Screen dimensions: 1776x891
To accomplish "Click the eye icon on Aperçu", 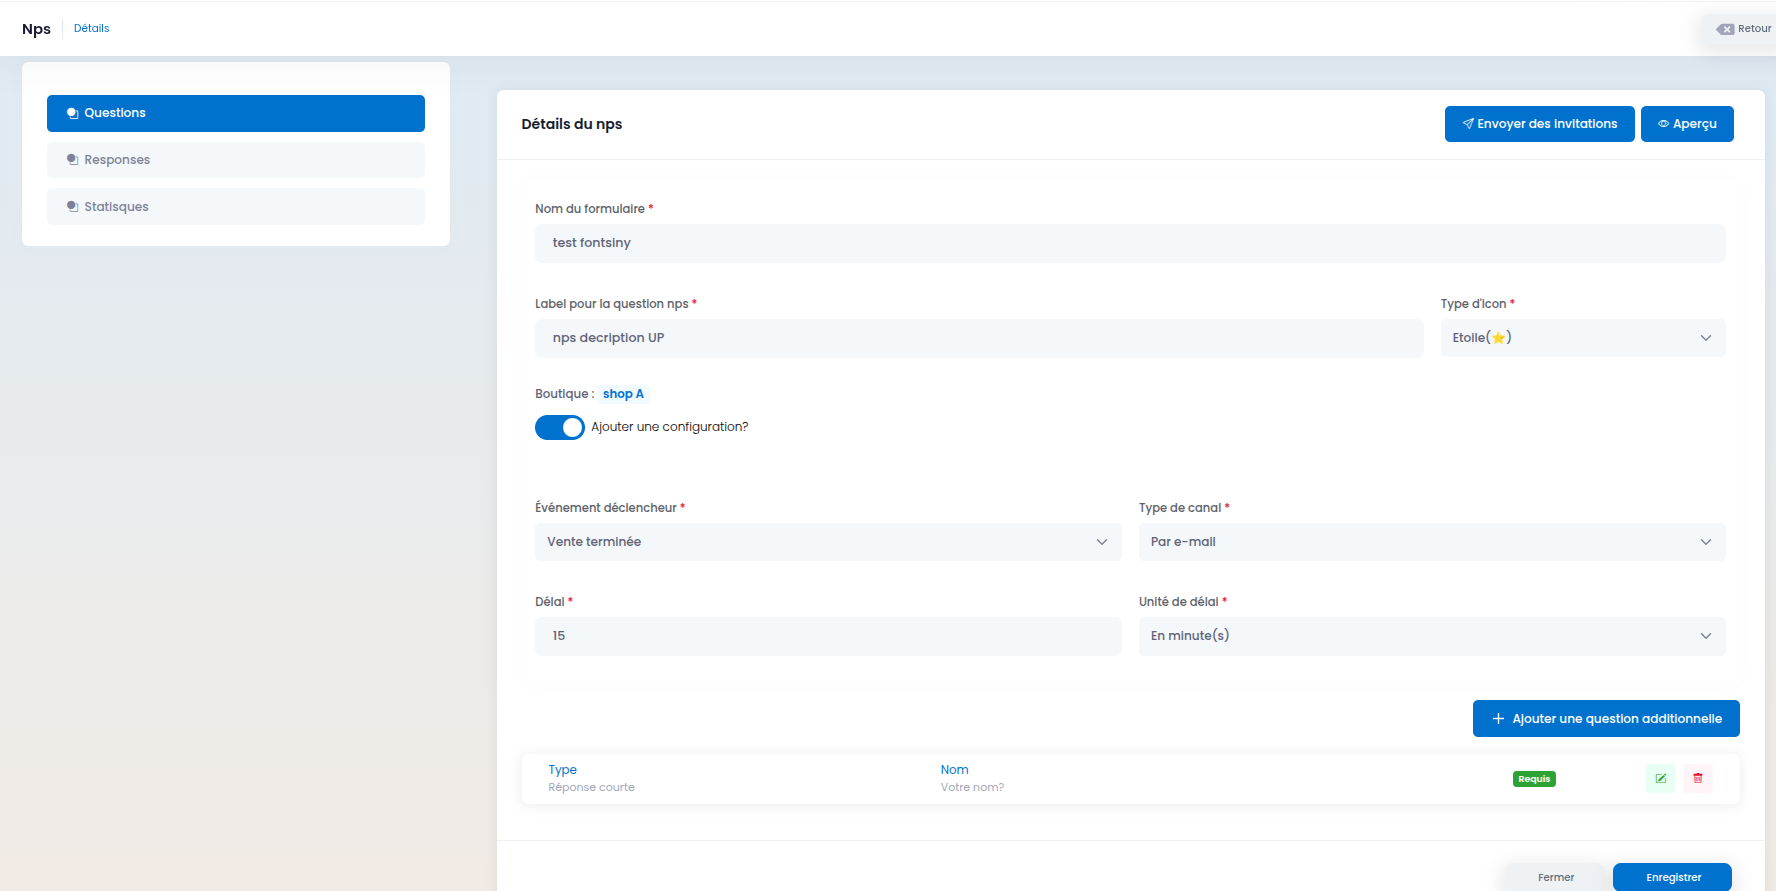I will click(x=1663, y=124).
